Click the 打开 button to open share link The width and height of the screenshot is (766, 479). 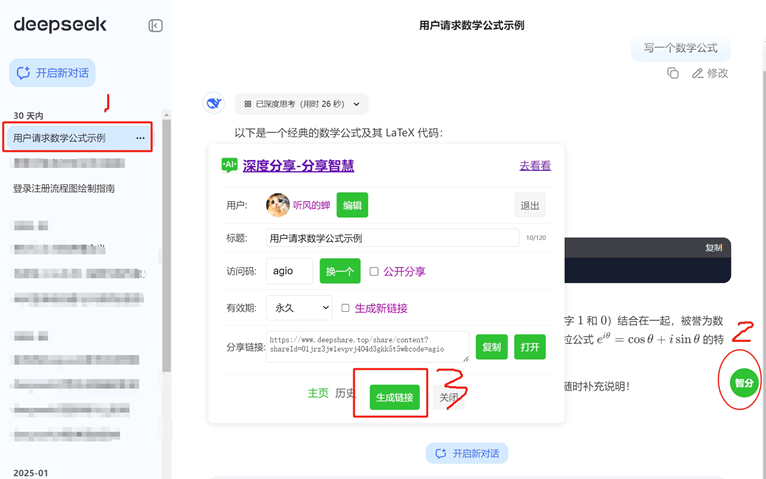click(x=529, y=347)
